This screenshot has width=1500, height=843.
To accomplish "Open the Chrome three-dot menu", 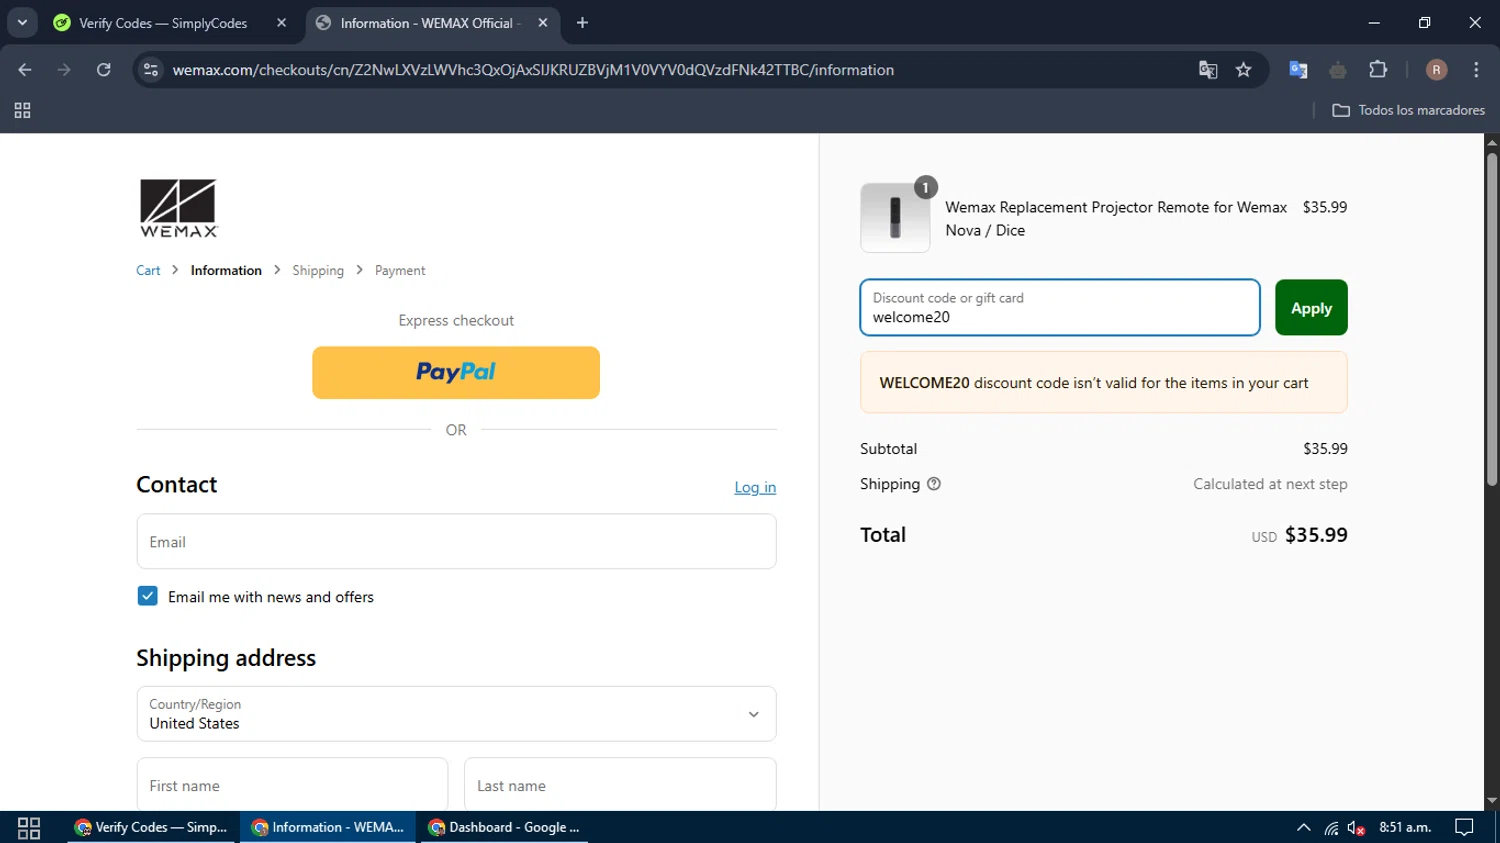I will 1476,70.
